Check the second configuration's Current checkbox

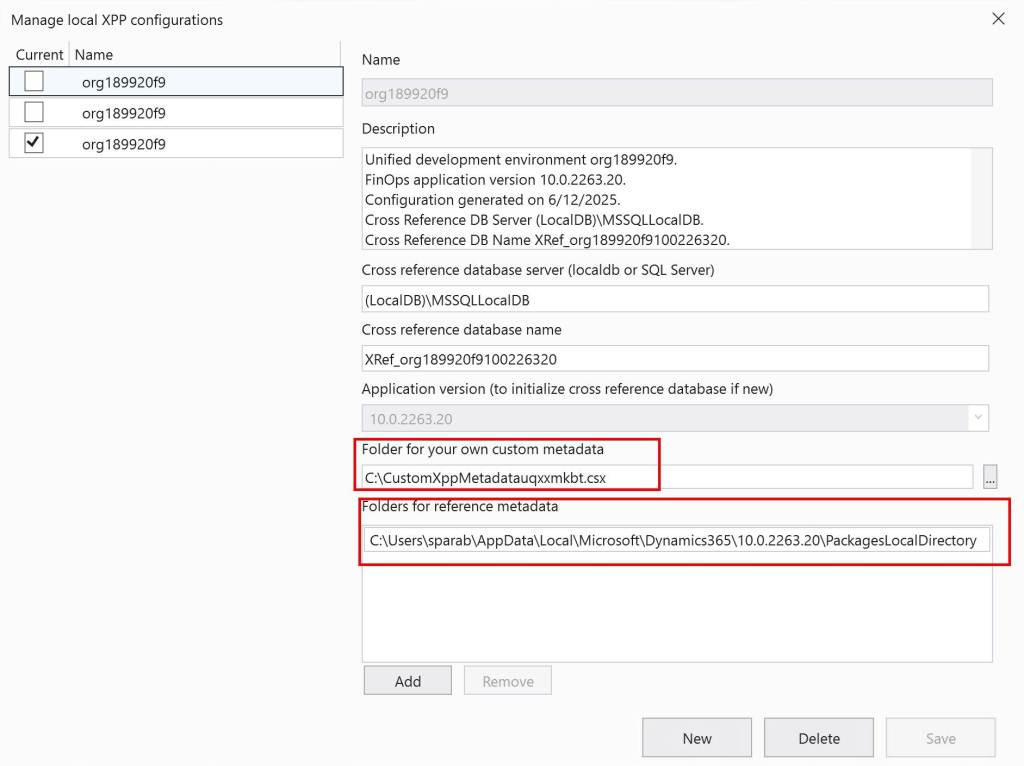click(x=34, y=112)
